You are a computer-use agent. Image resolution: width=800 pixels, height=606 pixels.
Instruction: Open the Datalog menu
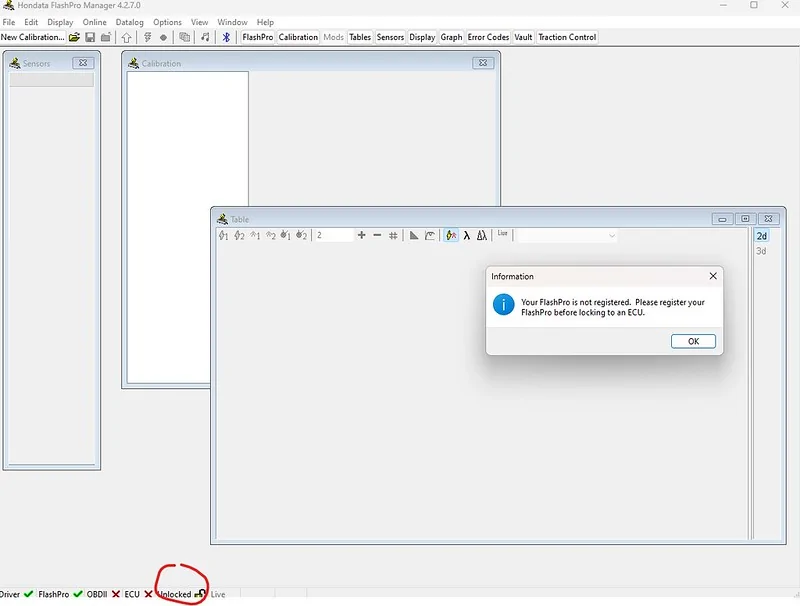129,22
